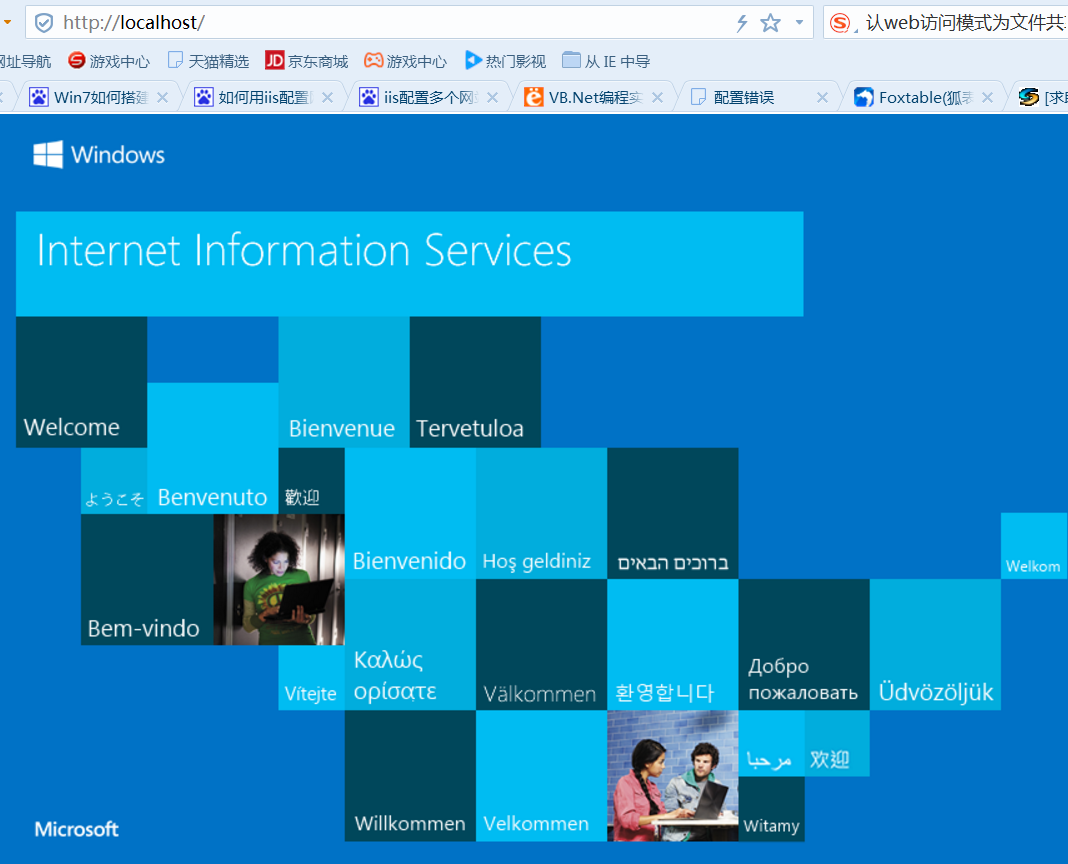Close the VB.Net编程 tab
This screenshot has width=1068, height=864.
pyautogui.click(x=657, y=97)
